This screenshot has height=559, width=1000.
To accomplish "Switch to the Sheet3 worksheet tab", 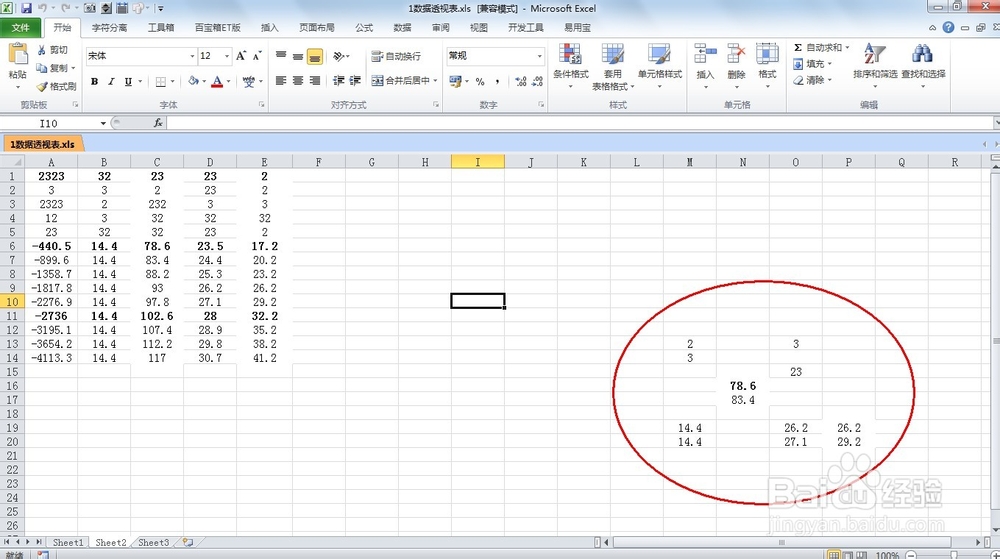I will [x=154, y=542].
